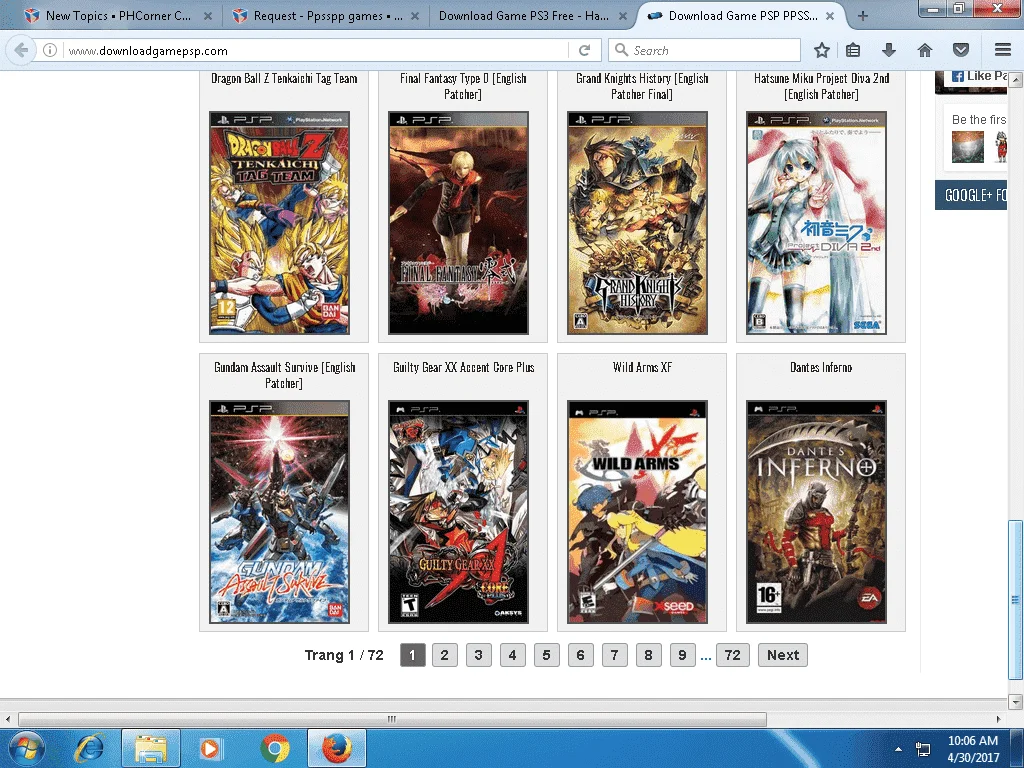Click the Firefox taskbar icon
The height and width of the screenshot is (768, 1024).
coord(336,748)
